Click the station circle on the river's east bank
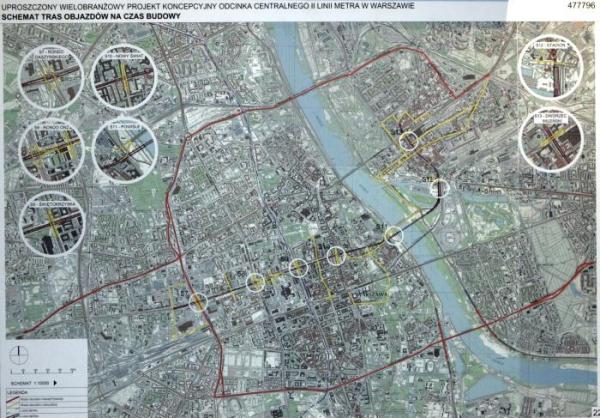600x418 pixels. (x=440, y=187)
